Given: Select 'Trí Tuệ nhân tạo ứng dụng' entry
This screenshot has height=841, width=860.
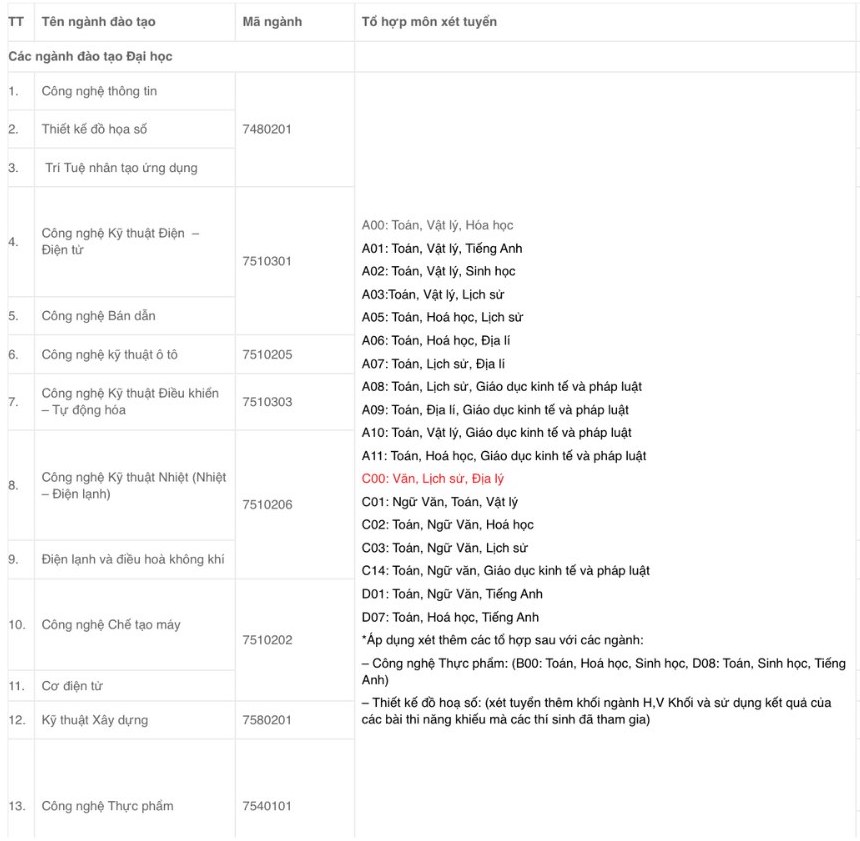Looking at the screenshot, I should [121, 167].
